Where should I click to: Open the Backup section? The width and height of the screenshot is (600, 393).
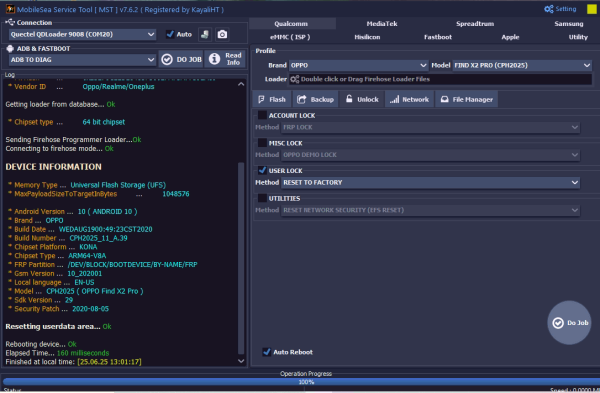tap(316, 99)
